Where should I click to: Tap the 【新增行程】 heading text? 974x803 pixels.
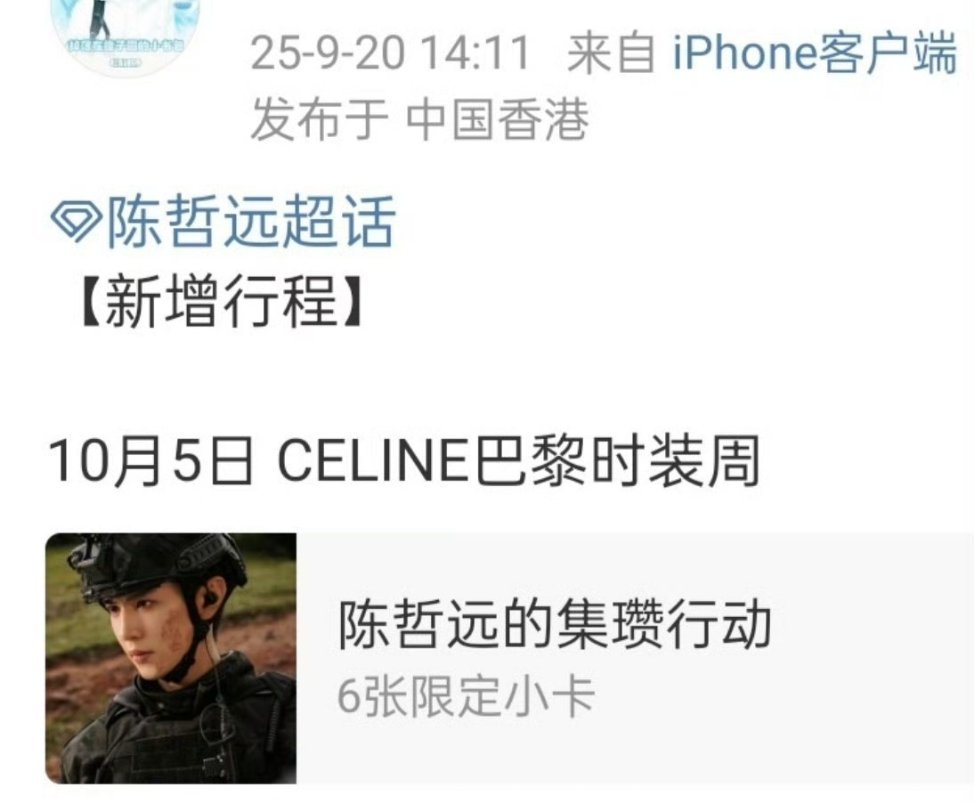[221, 302]
